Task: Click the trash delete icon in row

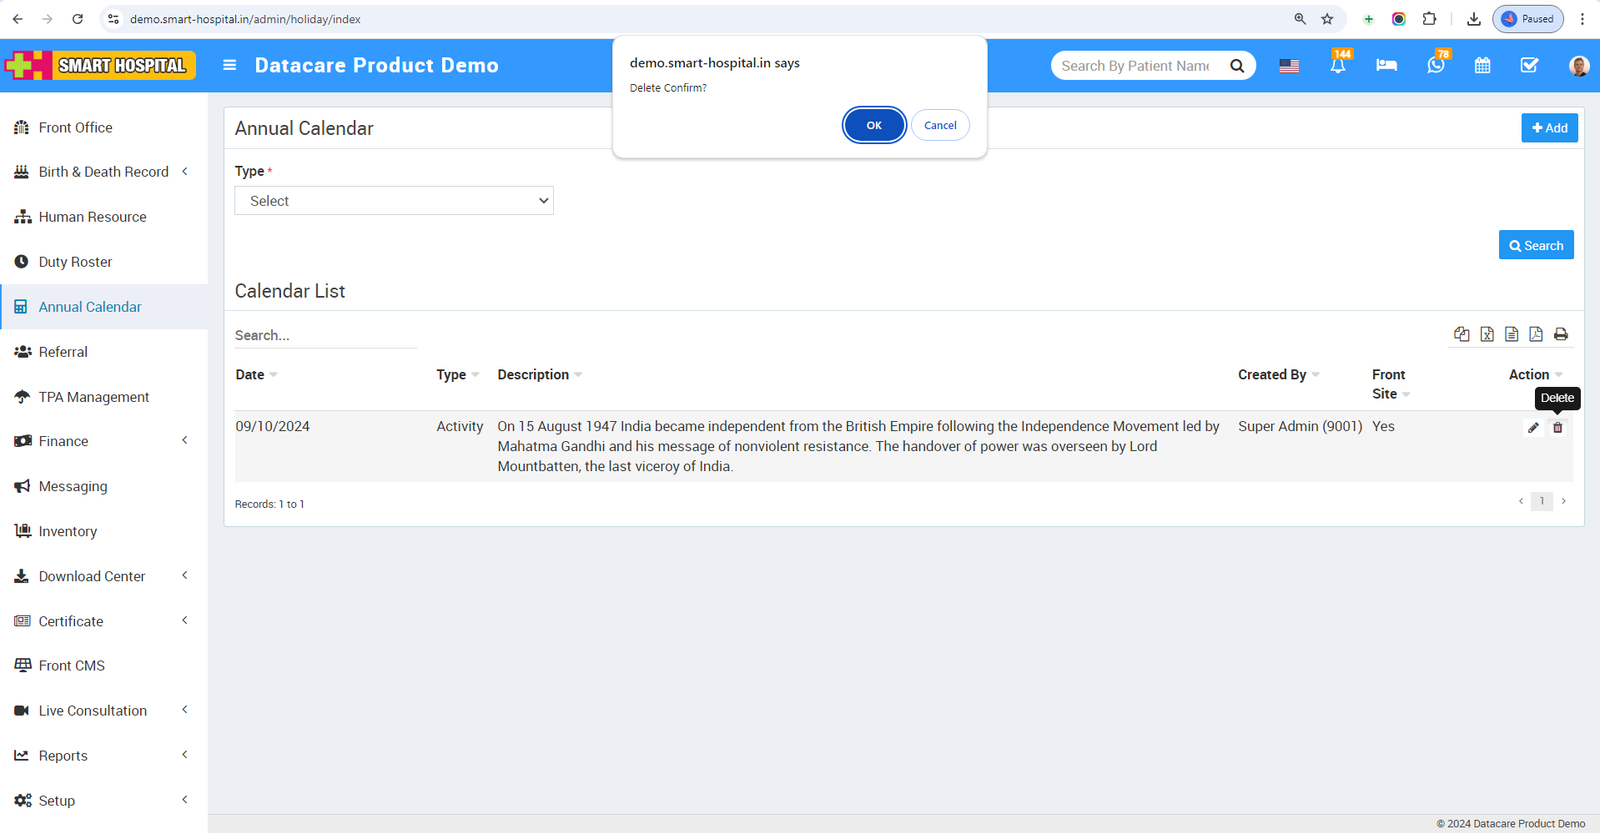Action: point(1557,428)
